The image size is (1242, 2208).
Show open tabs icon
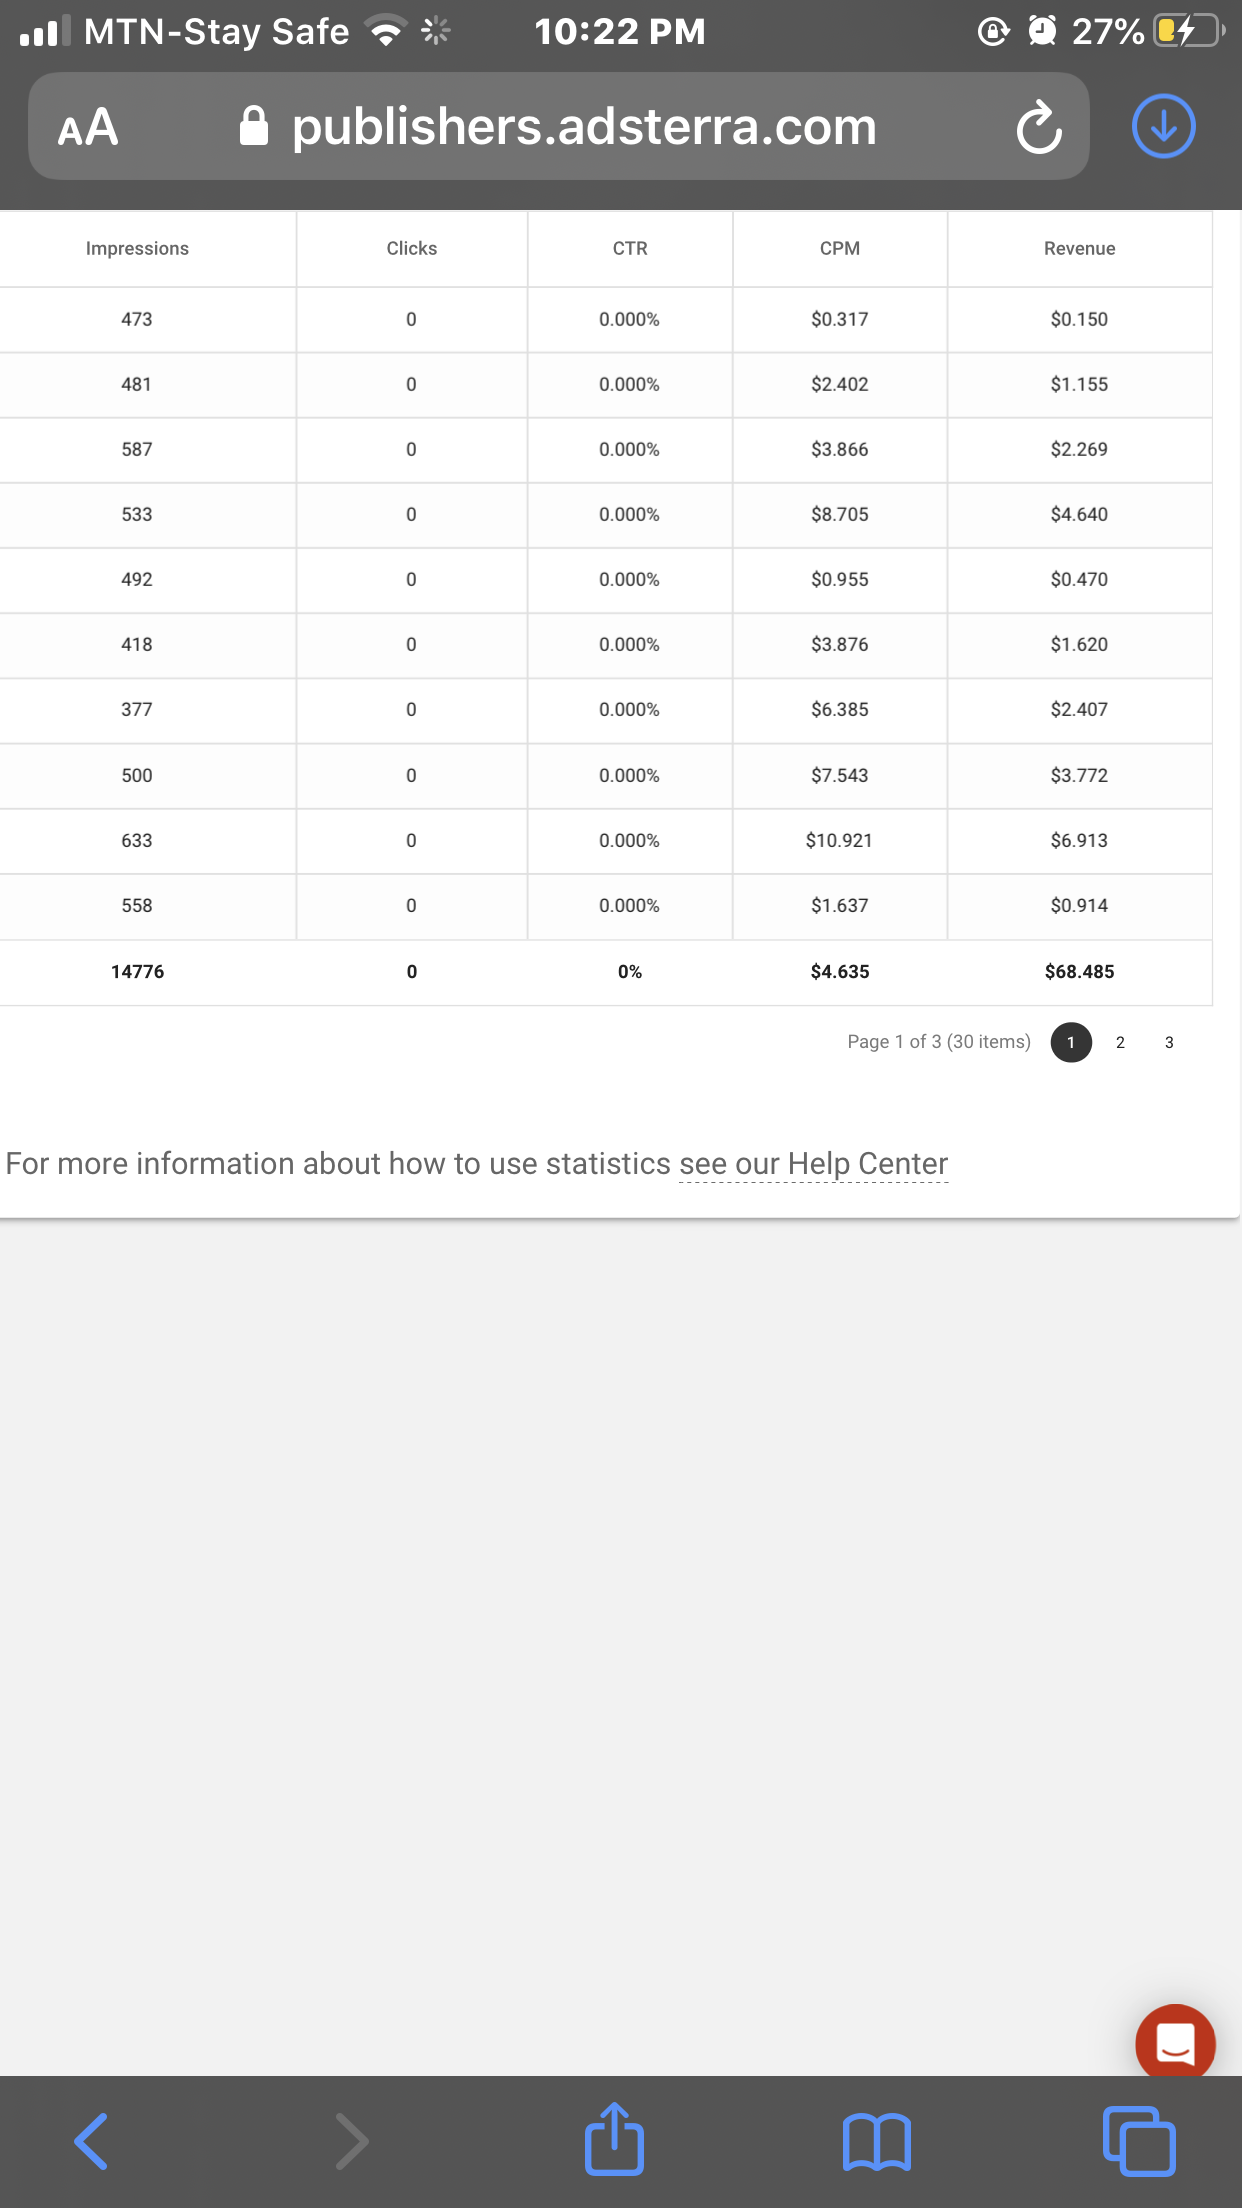coord(1139,2141)
